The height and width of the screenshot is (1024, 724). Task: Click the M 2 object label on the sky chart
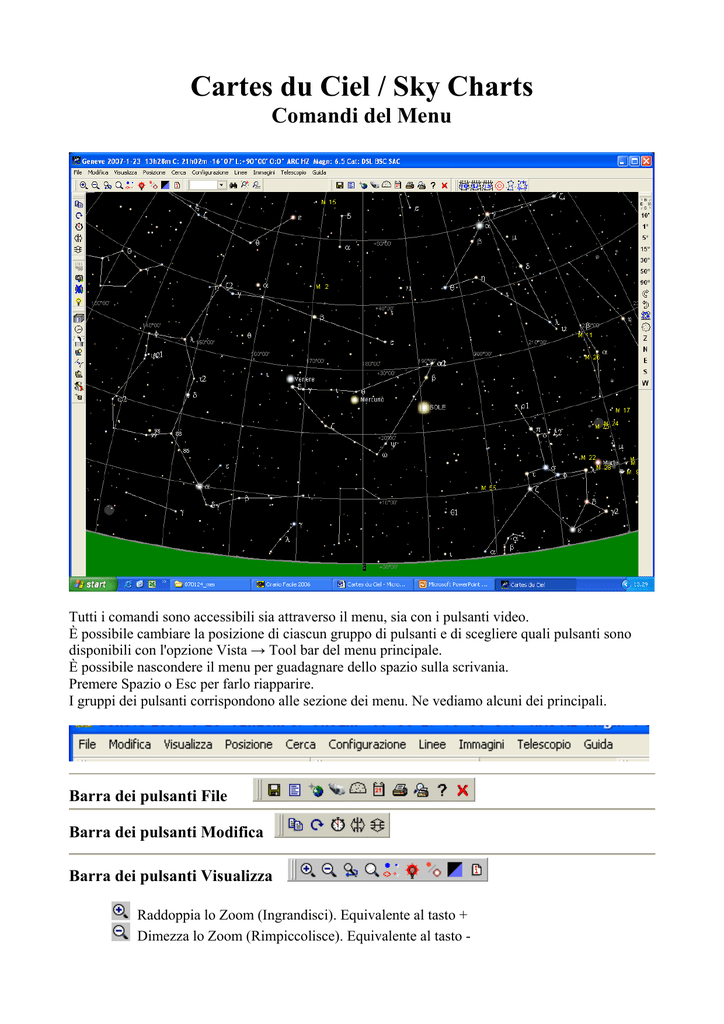(x=323, y=287)
